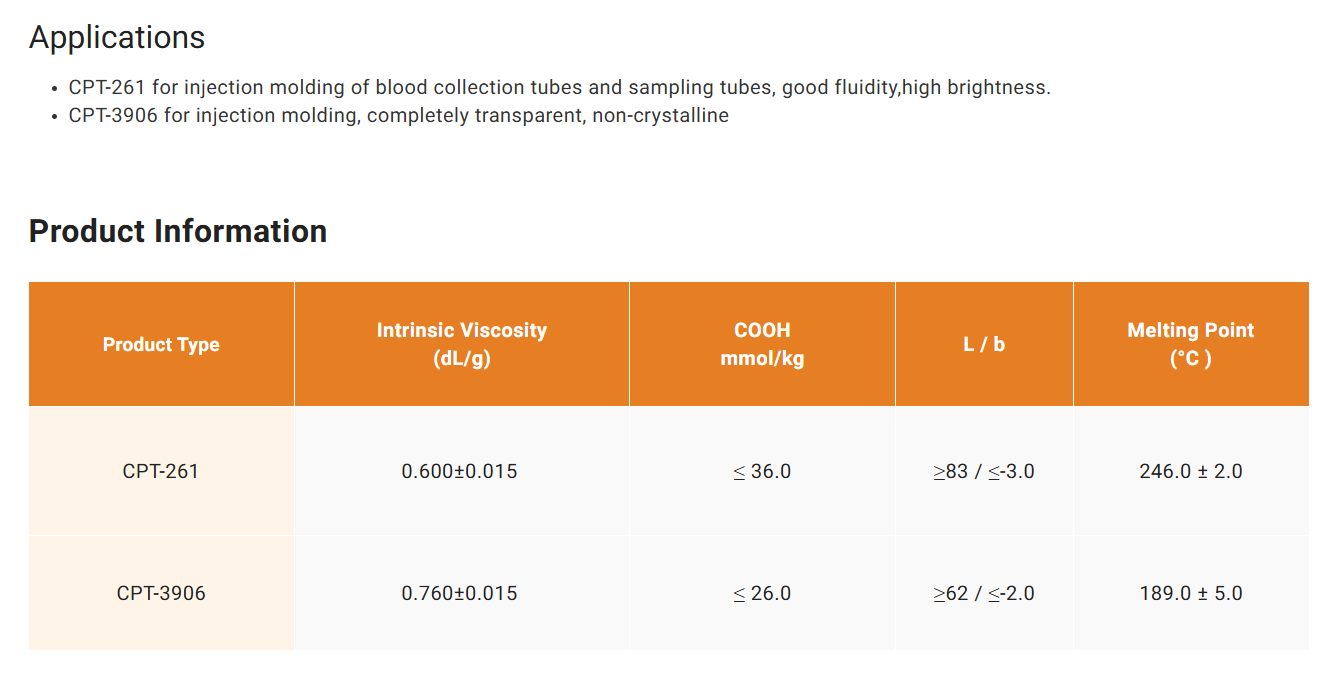Click the Intrinsic Viscosity column header
The height and width of the screenshot is (681, 1326).
pos(462,344)
